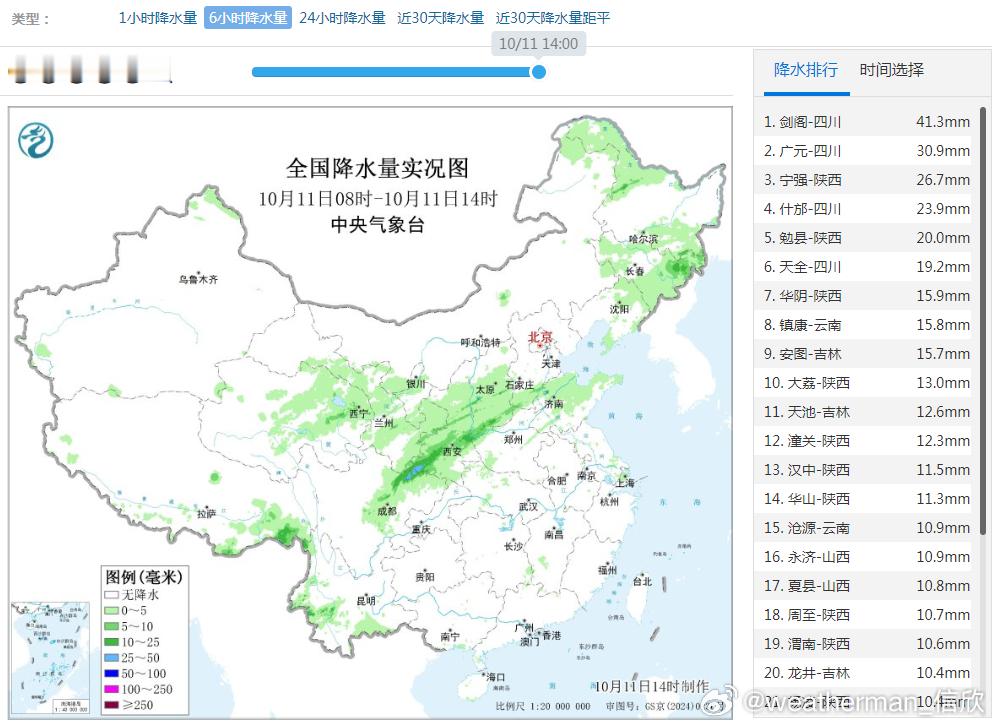This screenshot has height=726, width=994.
Task: Open 近30天降水量距平 tab
Action: (x=553, y=18)
